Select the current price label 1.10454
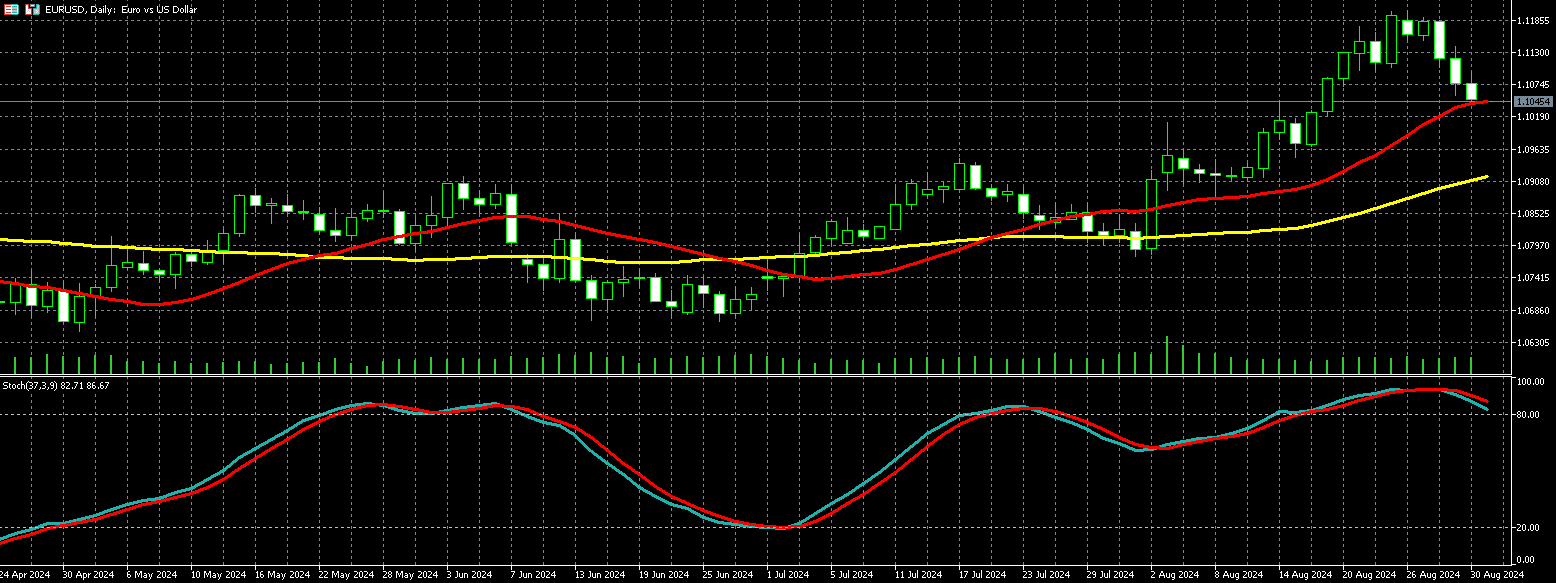Image resolution: width=1556 pixels, height=583 pixels. pyautogui.click(x=1532, y=102)
